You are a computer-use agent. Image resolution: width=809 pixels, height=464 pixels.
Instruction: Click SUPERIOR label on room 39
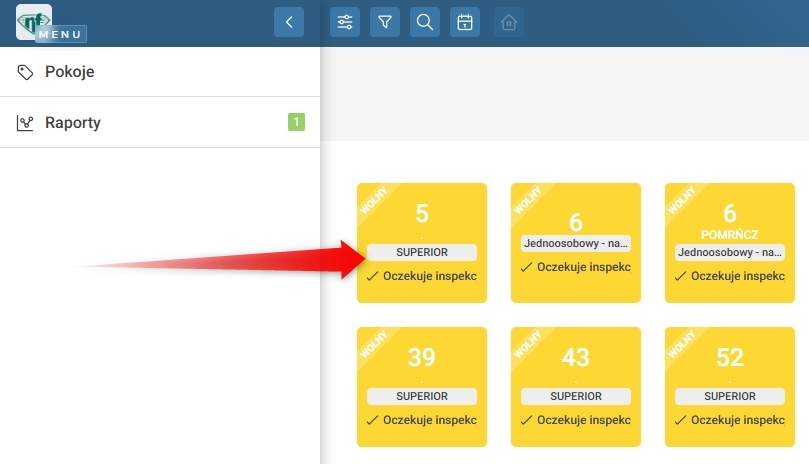point(422,396)
